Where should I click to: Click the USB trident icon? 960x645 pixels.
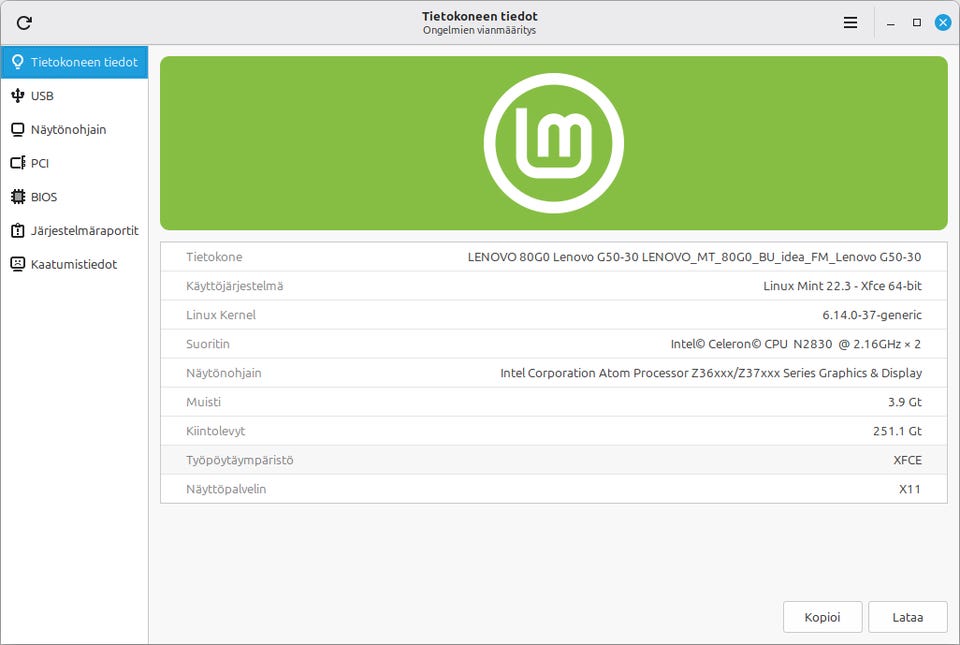click(18, 95)
